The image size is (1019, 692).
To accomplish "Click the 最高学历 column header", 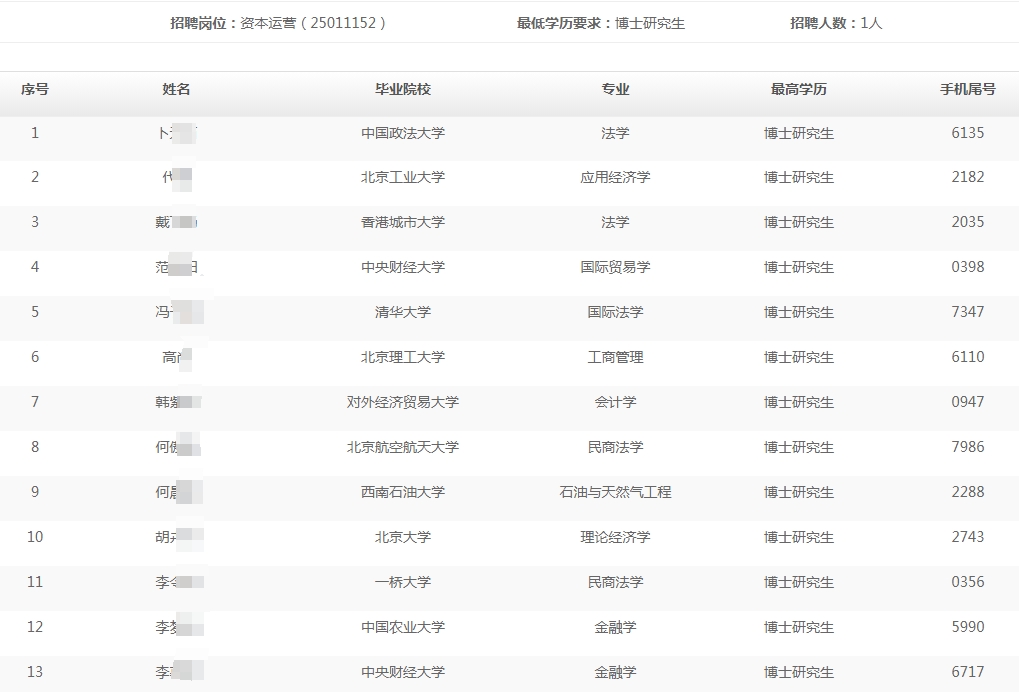I will (798, 89).
